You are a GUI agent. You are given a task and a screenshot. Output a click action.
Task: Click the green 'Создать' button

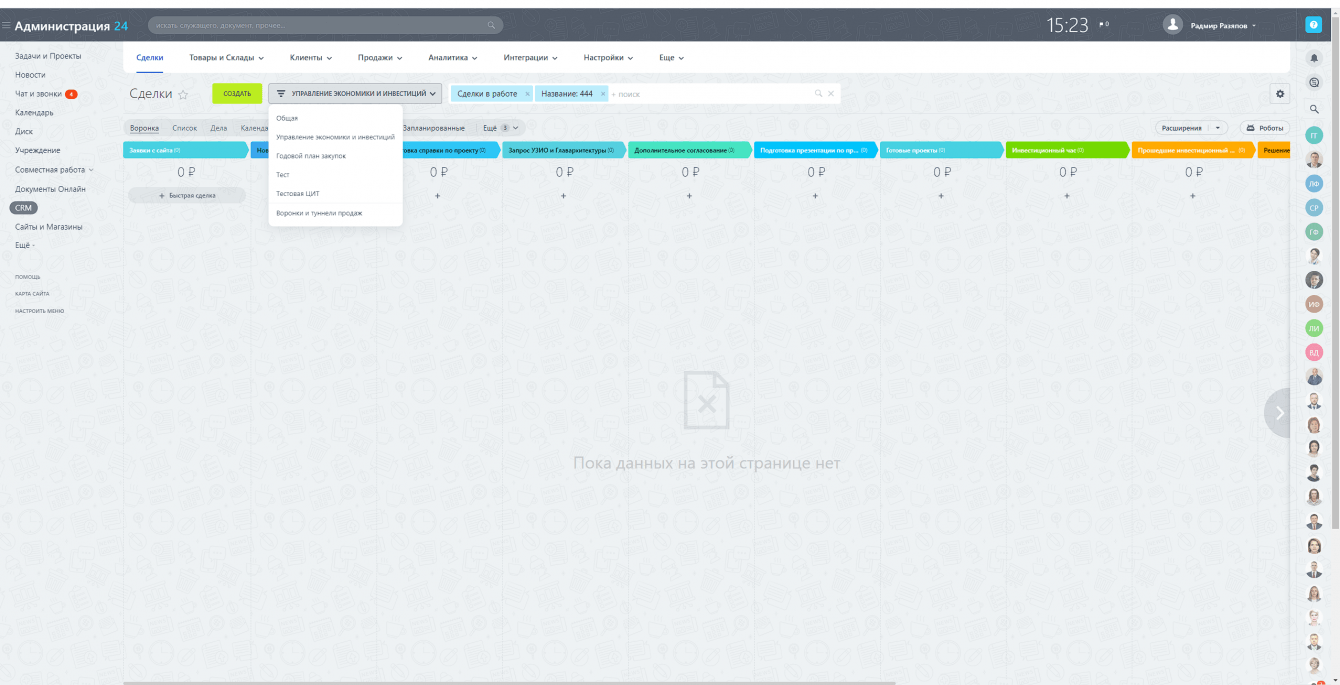tap(237, 93)
